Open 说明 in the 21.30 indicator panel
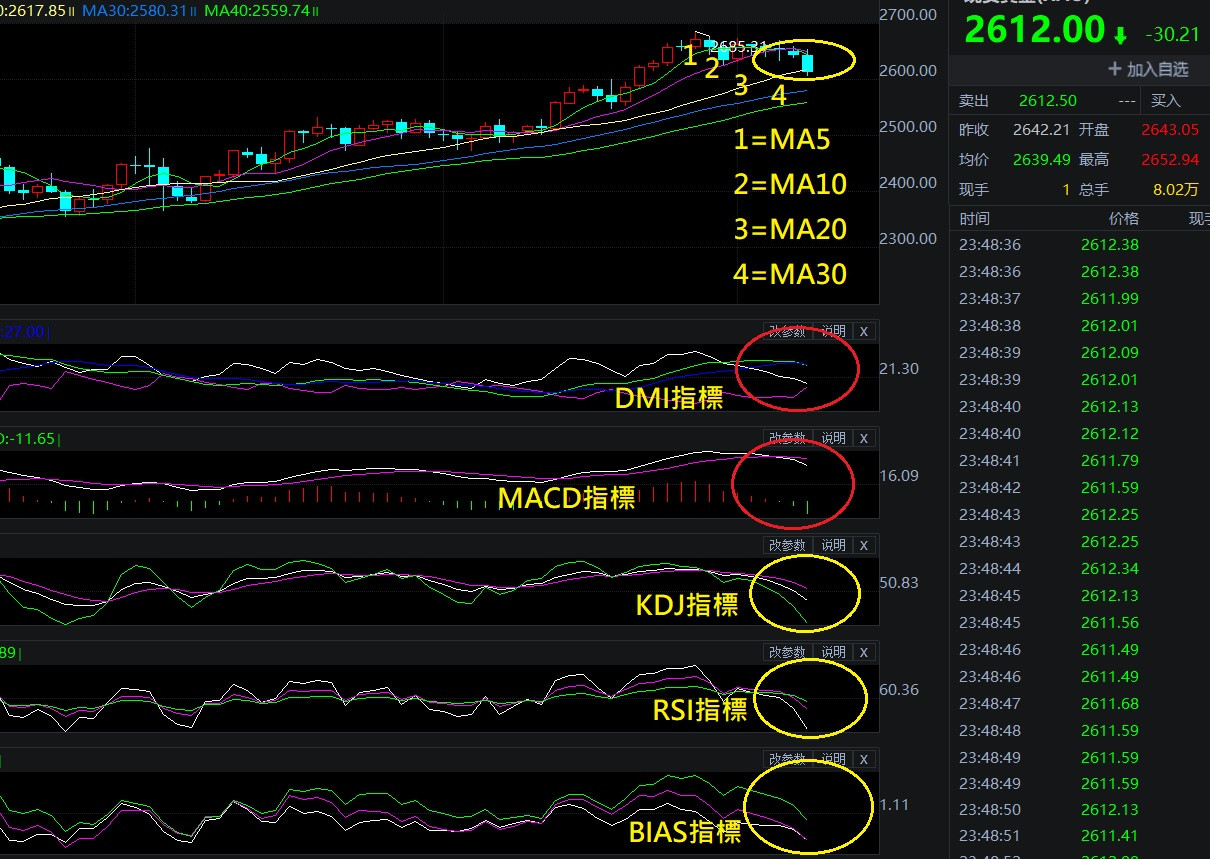 click(833, 331)
